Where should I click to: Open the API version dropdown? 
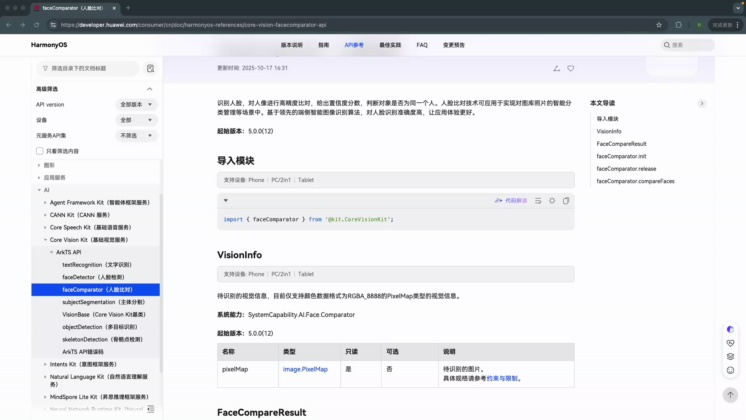pyautogui.click(x=135, y=104)
